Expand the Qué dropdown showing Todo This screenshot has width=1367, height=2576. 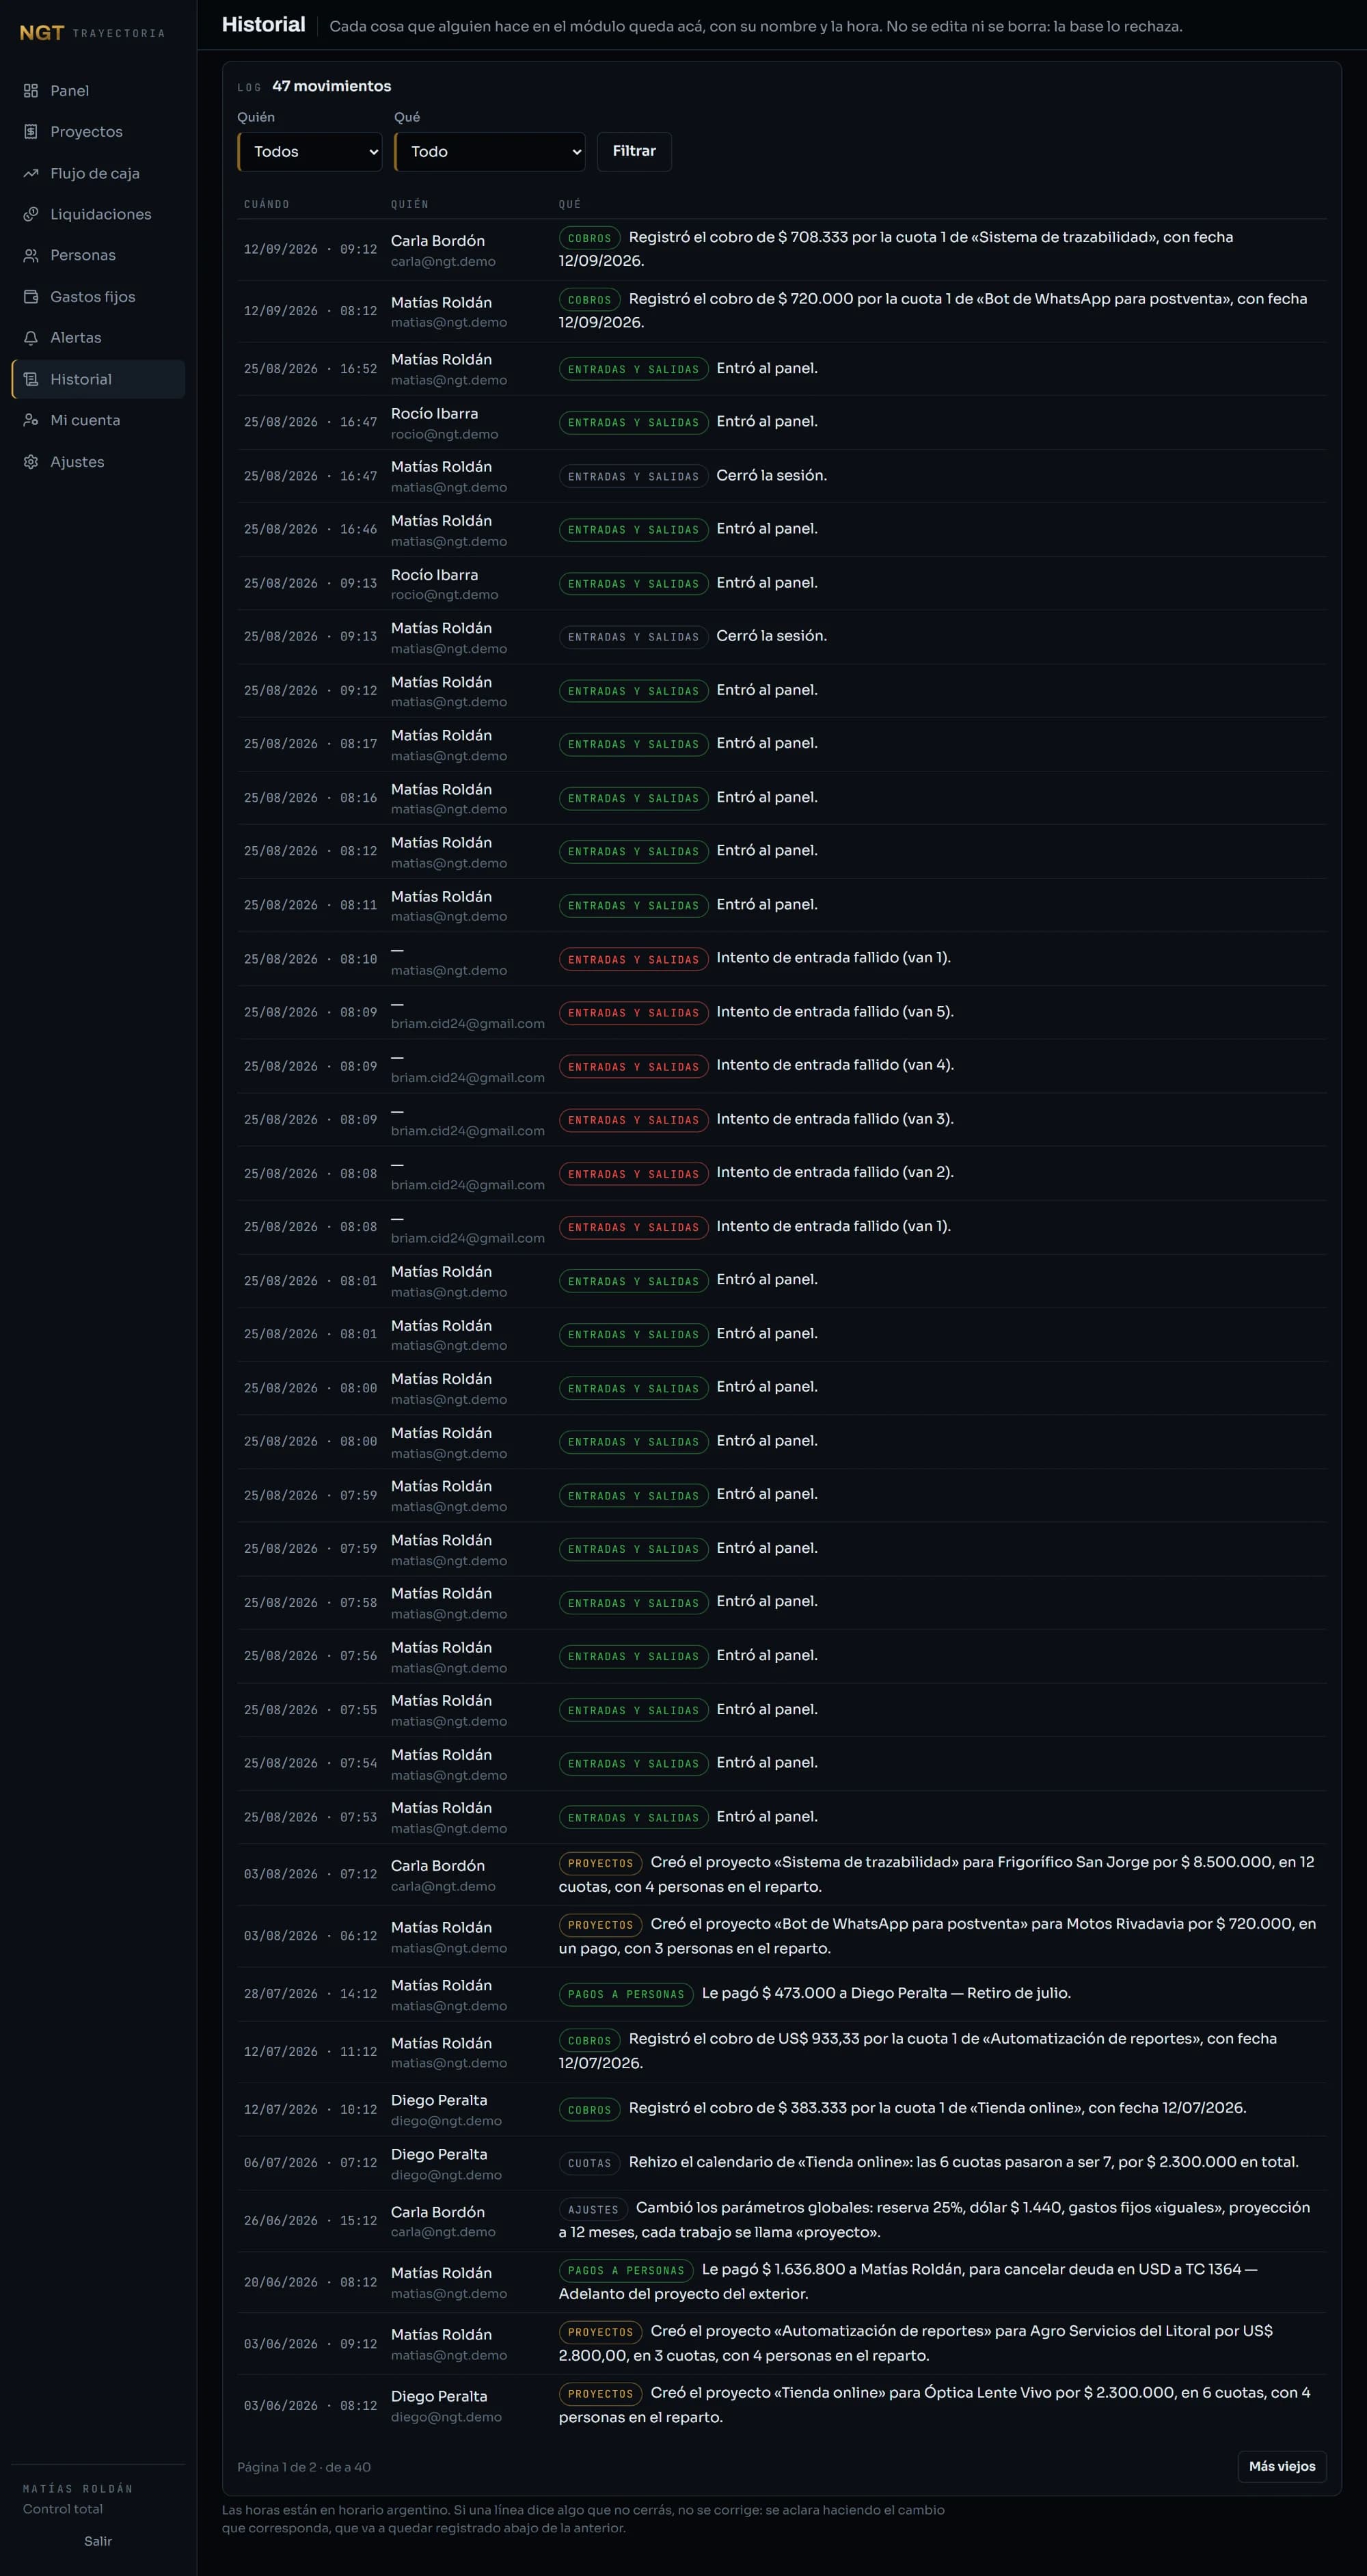tap(490, 152)
